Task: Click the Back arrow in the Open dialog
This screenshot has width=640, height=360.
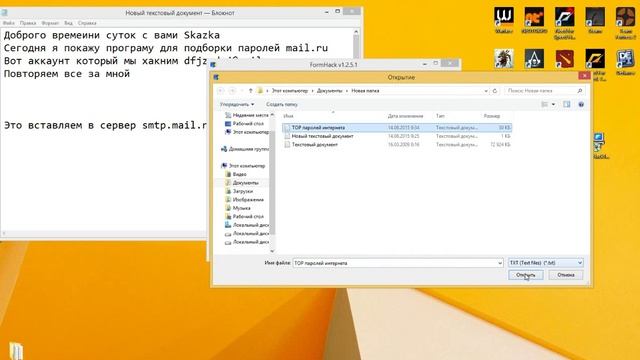Action: point(221,91)
